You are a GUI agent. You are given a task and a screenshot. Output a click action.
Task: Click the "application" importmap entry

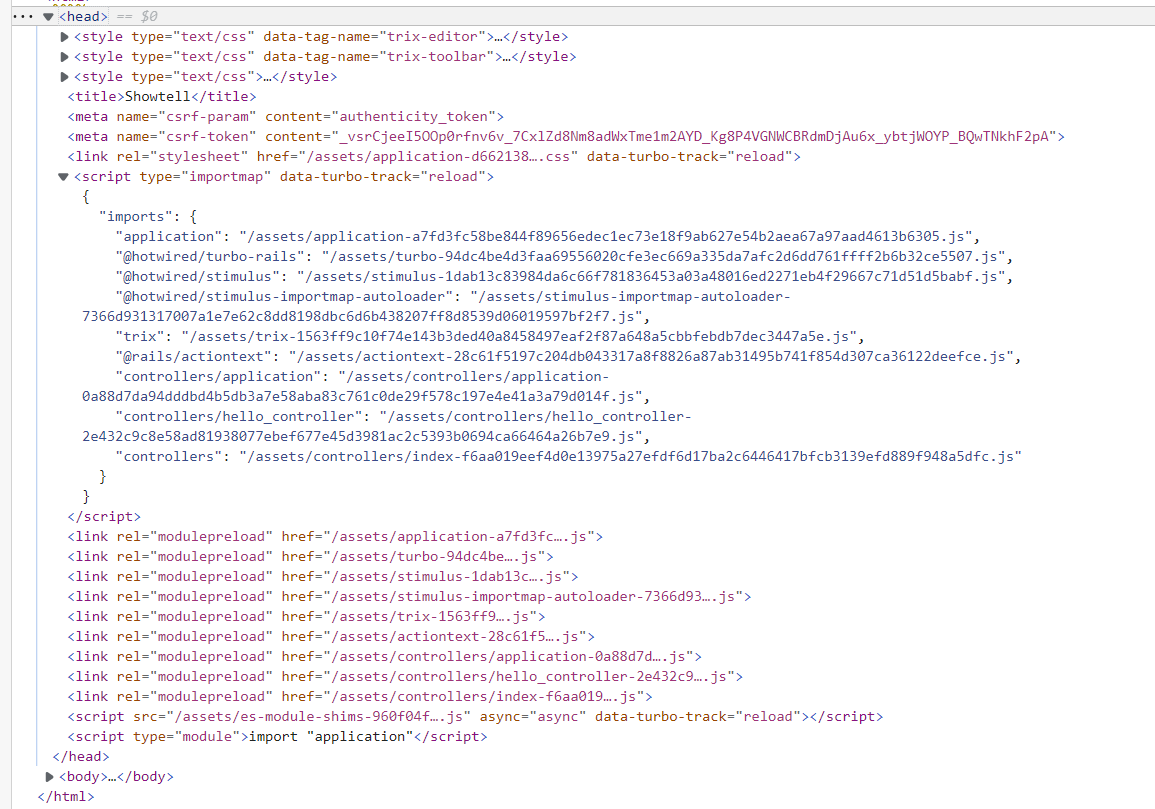[x=547, y=237]
